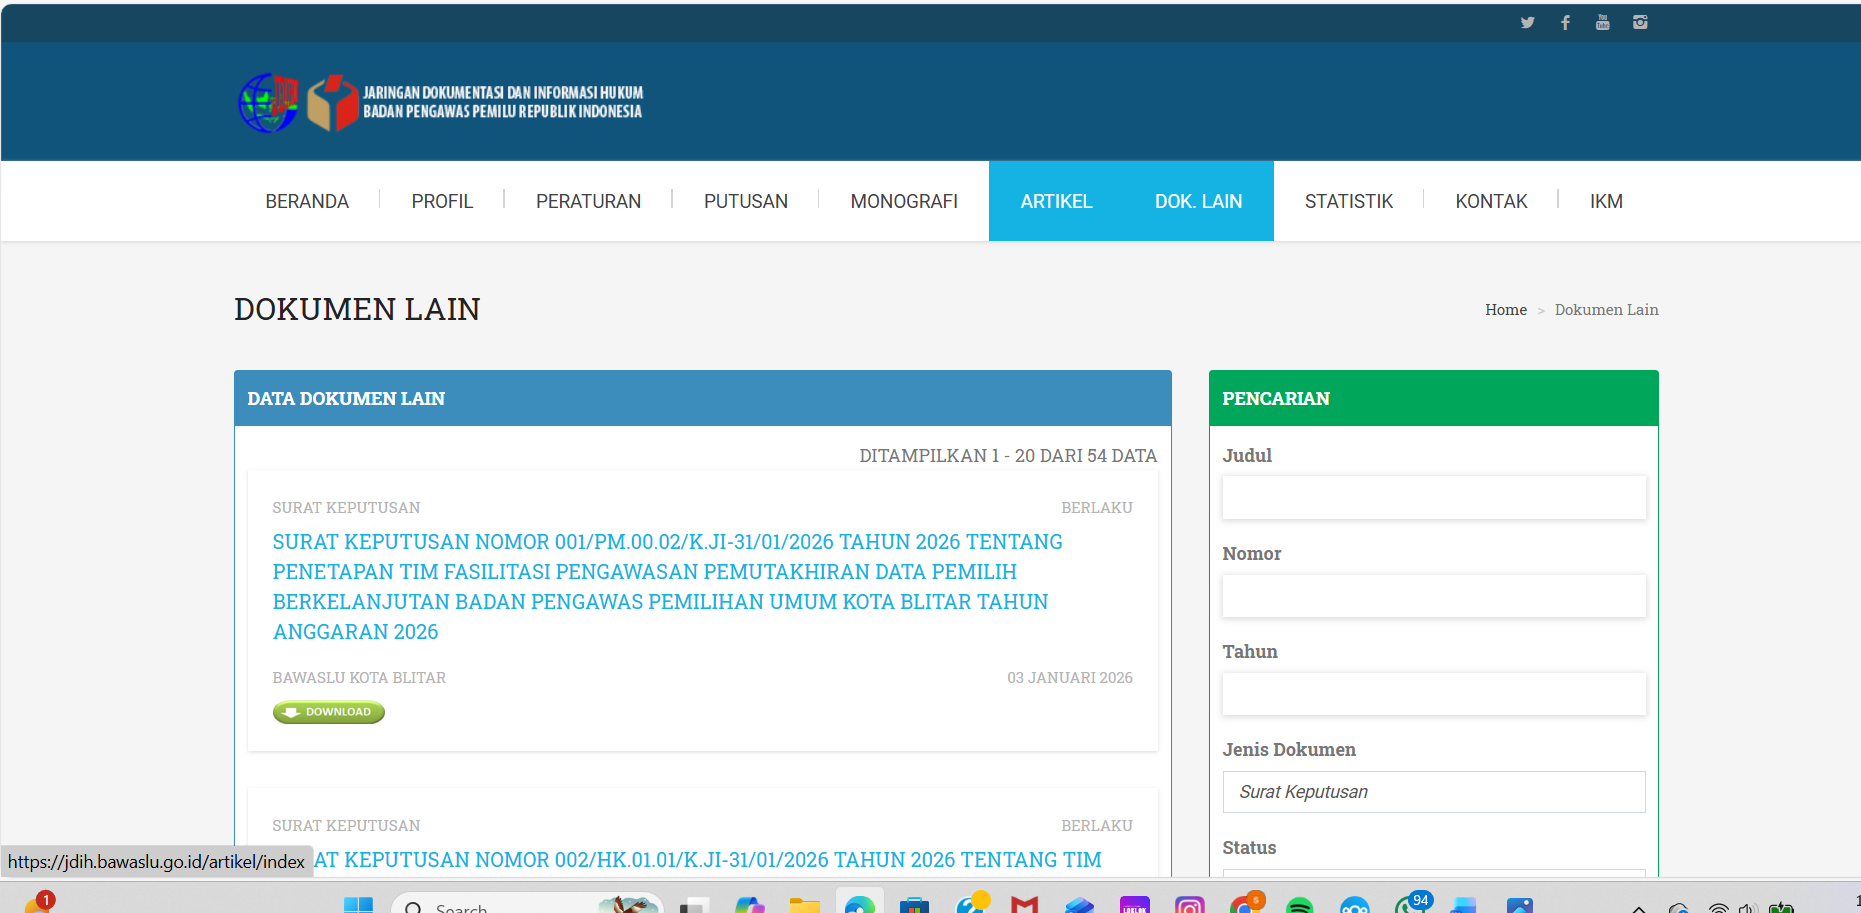Open the Copilot taskbar icon
Screen dimensions: 1861x913
pos(749,905)
